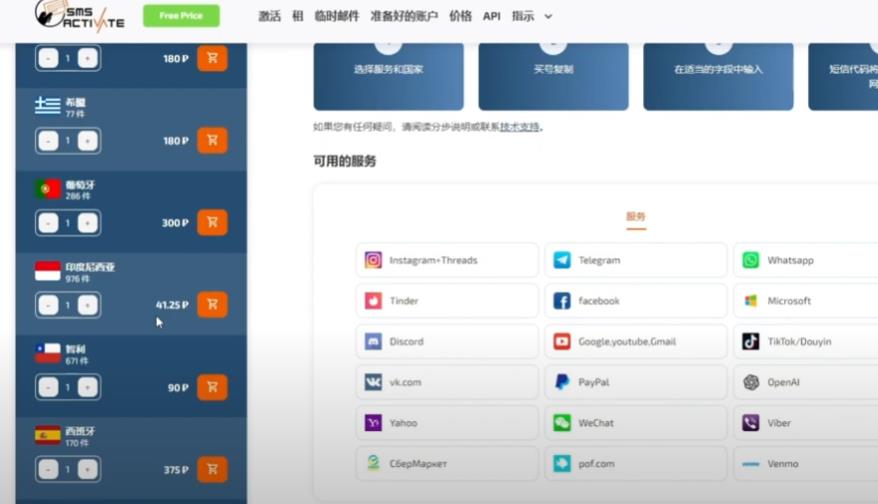
Task: Click the Indonesia flag icon
Action: pyautogui.click(x=48, y=271)
